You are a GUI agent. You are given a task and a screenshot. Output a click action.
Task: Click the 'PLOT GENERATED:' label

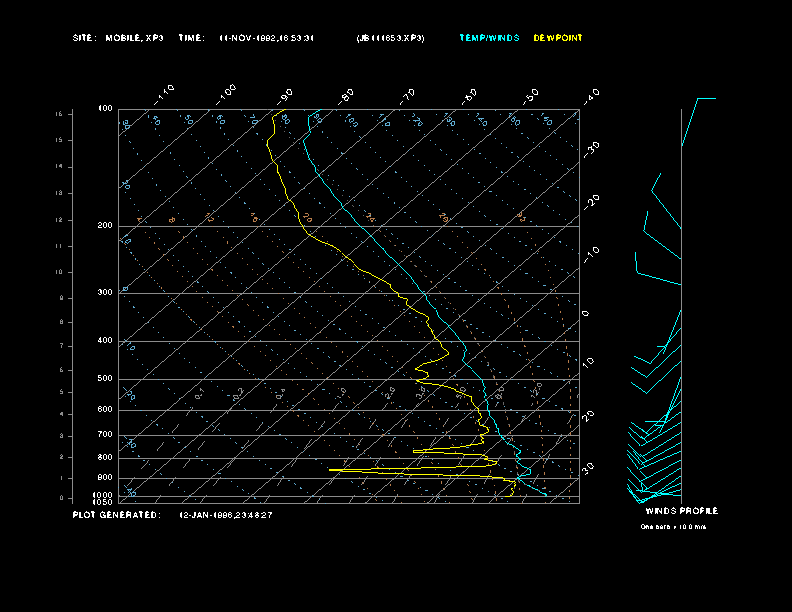click(x=116, y=515)
